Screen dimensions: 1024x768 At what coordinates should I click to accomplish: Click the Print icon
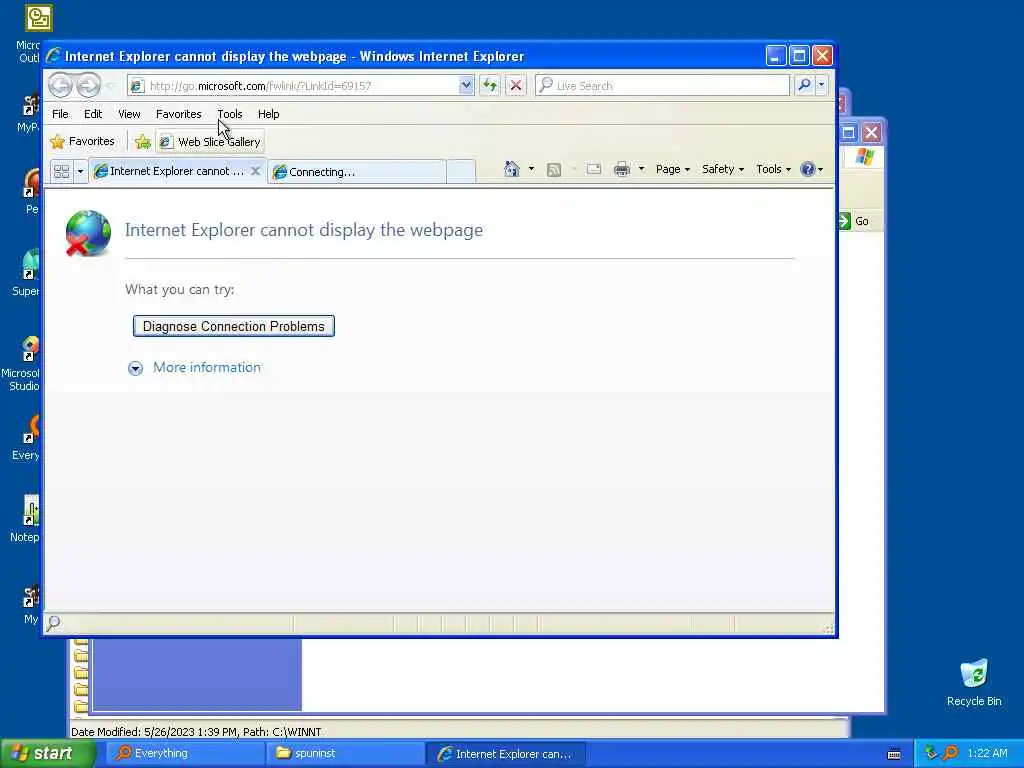pos(622,169)
